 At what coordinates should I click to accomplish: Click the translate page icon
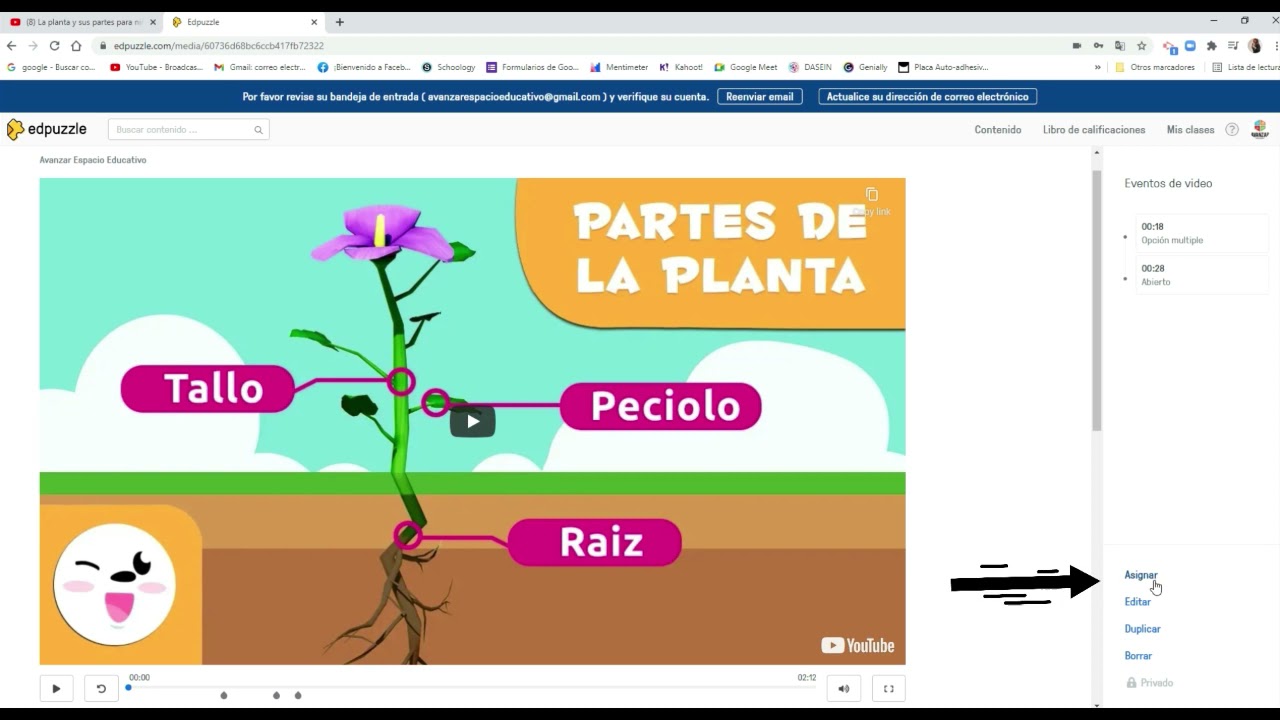coord(1120,45)
